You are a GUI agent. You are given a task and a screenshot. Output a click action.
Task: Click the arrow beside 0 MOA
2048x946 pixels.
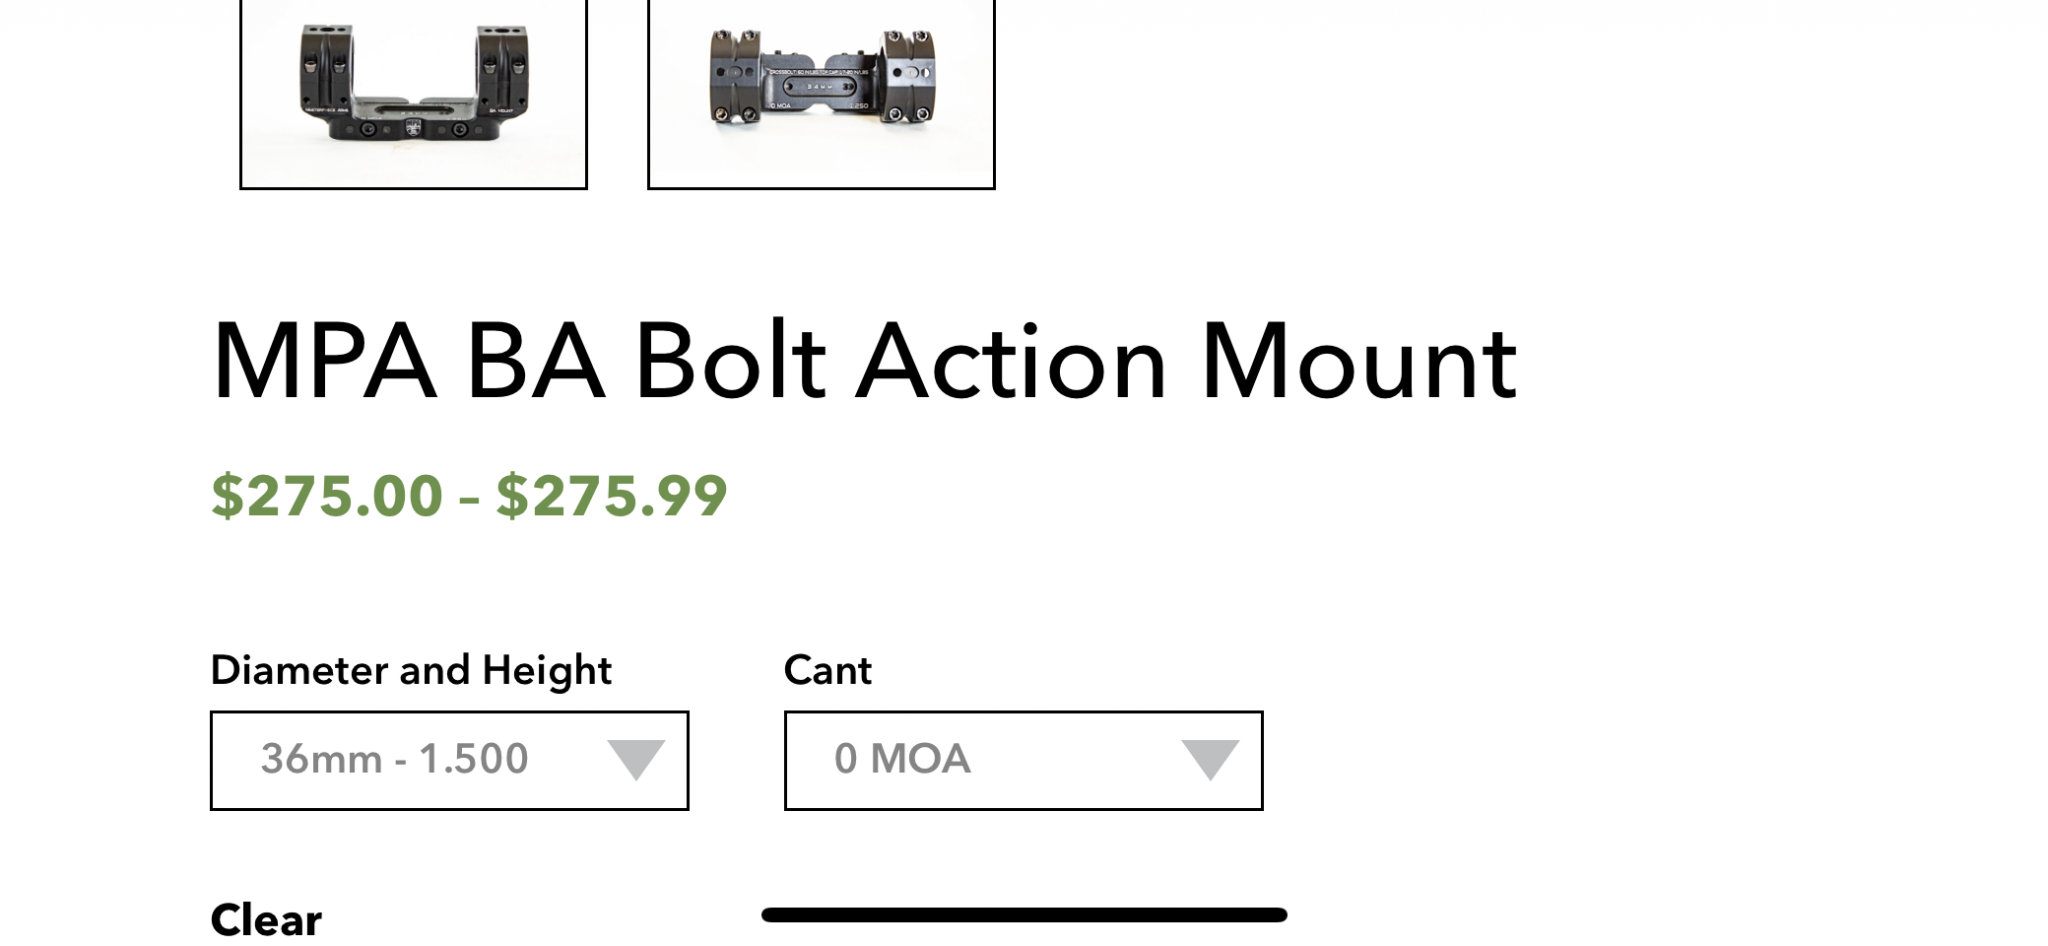click(1210, 760)
